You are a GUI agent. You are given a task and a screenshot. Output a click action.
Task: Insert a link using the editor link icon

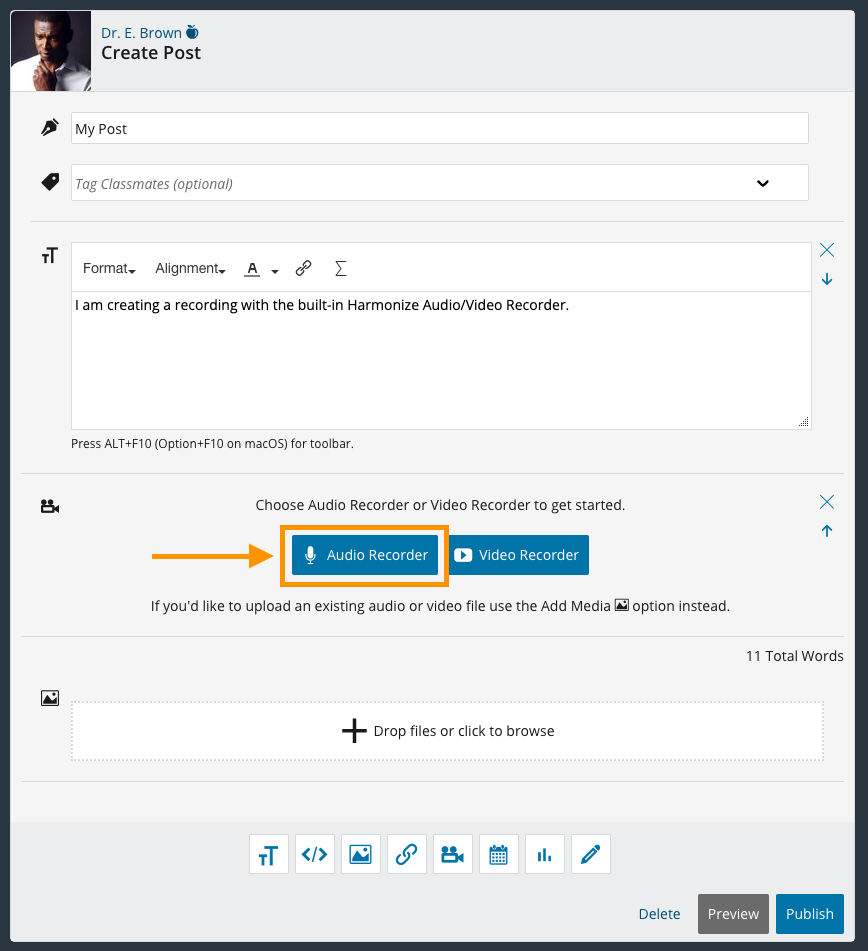click(304, 268)
